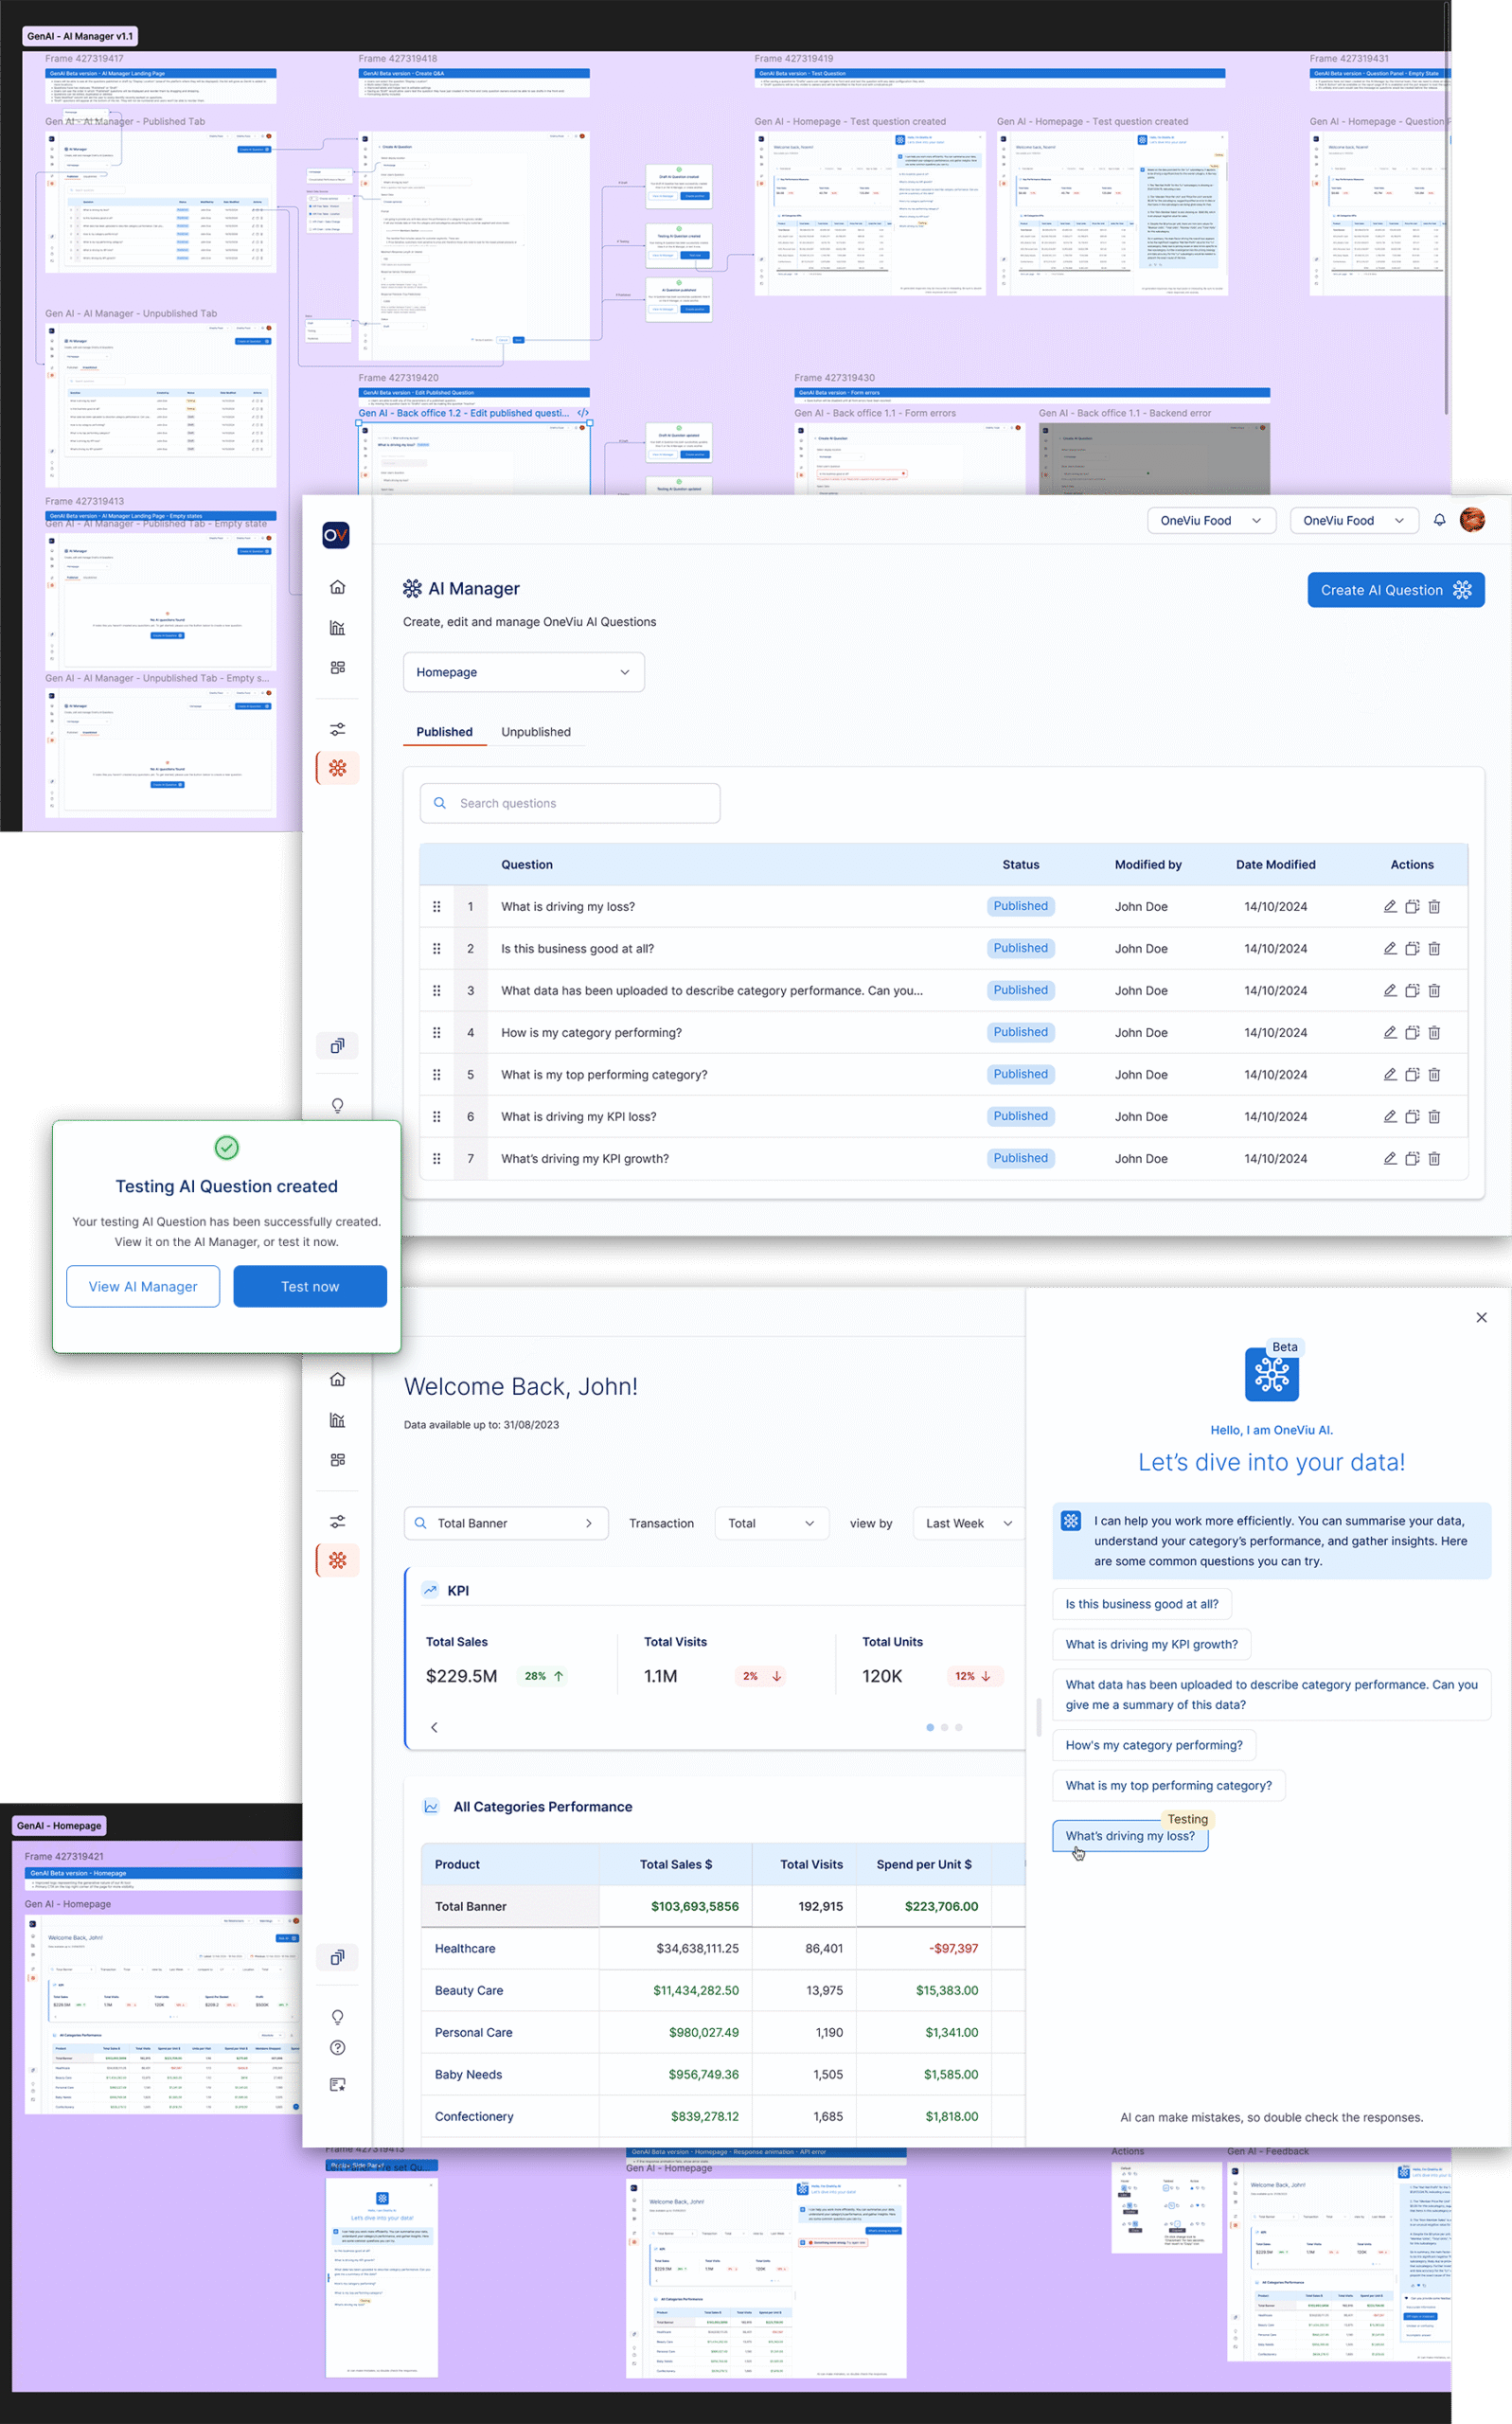Close the OneViu AI chat panel
The image size is (1512, 2424).
pos(1481,1317)
